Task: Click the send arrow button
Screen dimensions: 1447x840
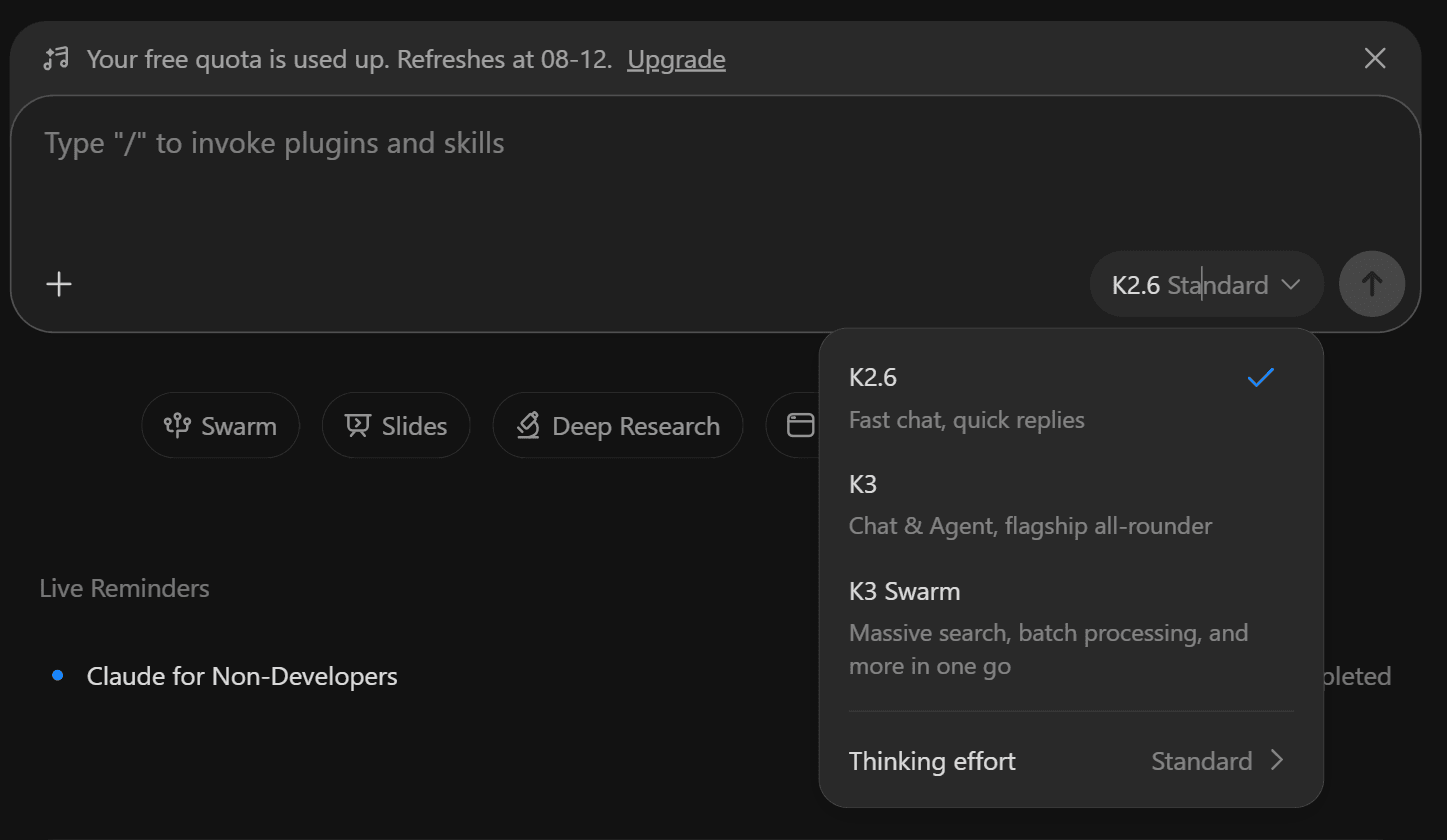Action: click(x=1372, y=284)
